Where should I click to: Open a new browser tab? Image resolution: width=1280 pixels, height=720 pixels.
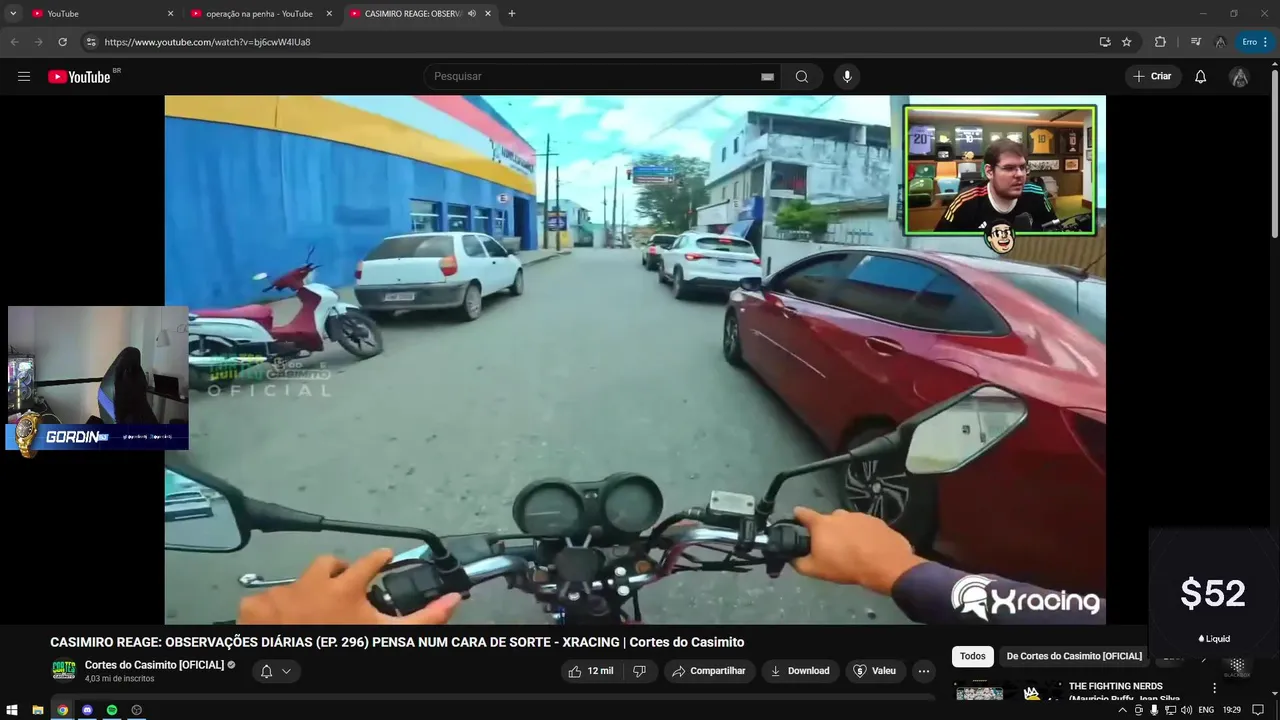(512, 14)
